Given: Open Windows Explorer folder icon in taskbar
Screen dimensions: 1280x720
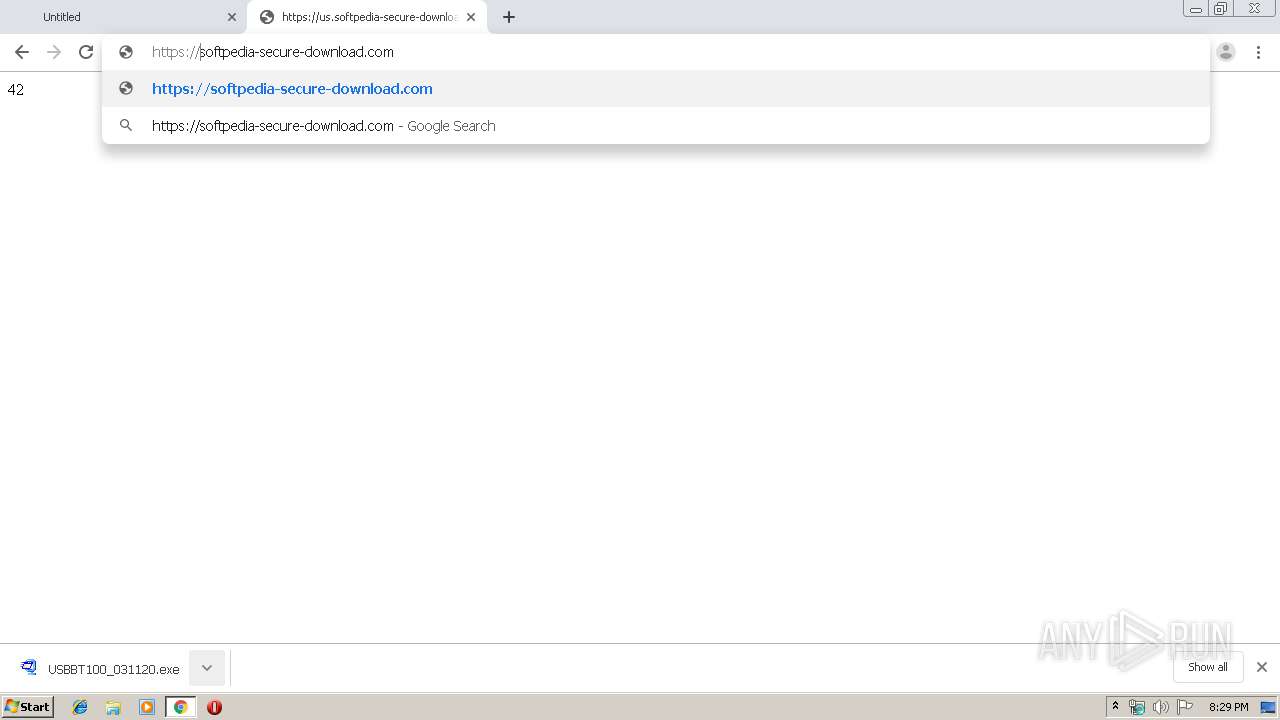Looking at the screenshot, I should 113,707.
